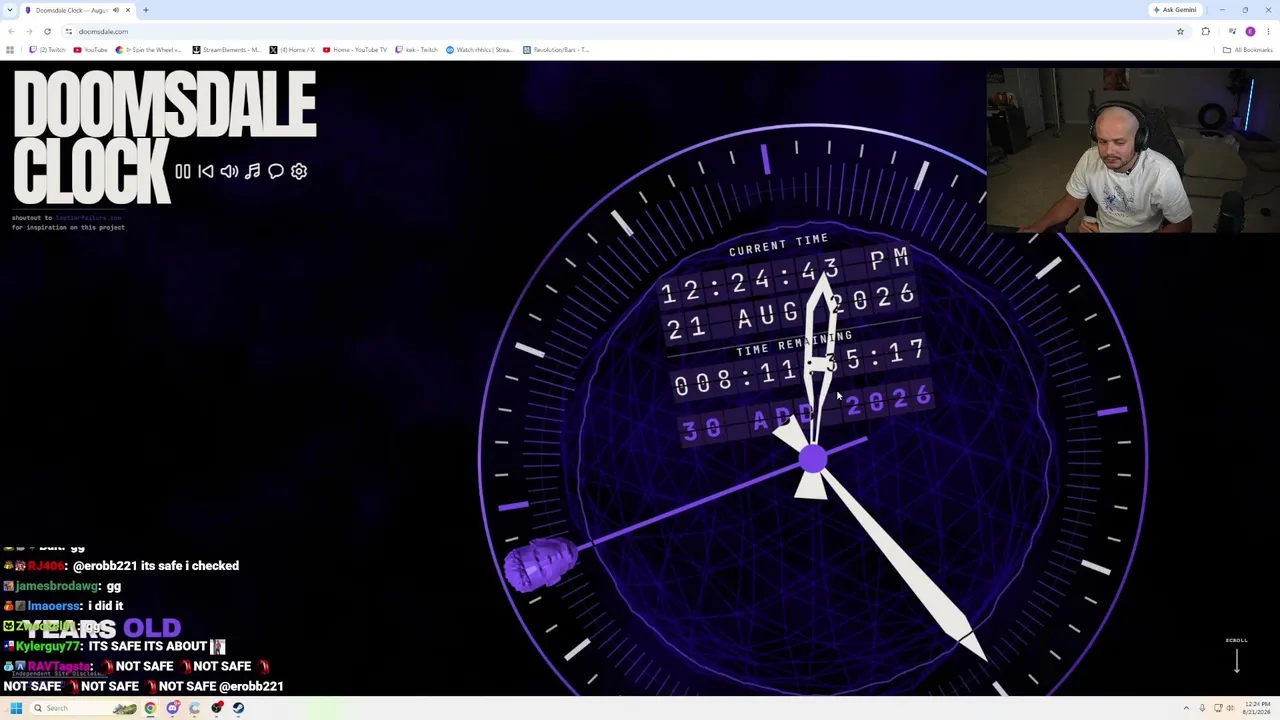
Task: Open the chat bubble icon
Action: tap(276, 171)
